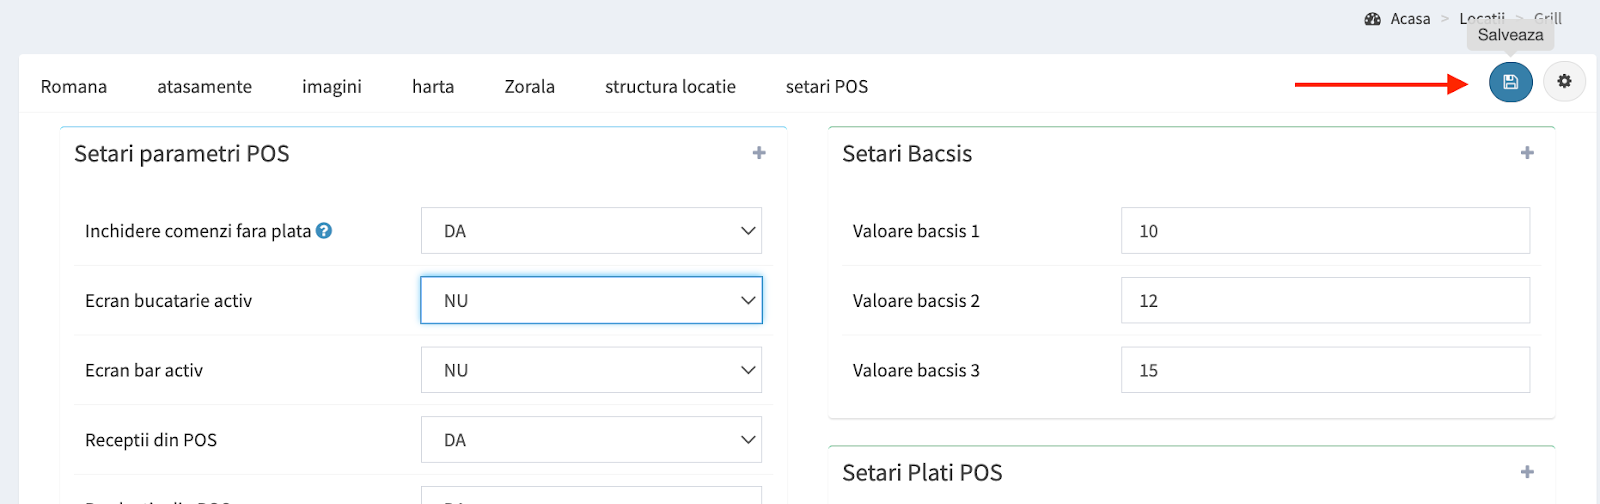Expand Setari Plati POS plus icon
This screenshot has height=504, width=1600.
pyautogui.click(x=1527, y=472)
